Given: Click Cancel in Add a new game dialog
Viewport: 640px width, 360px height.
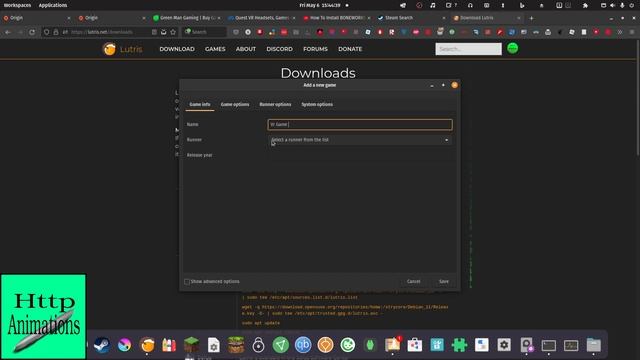Looking at the screenshot, I should [x=413, y=282].
